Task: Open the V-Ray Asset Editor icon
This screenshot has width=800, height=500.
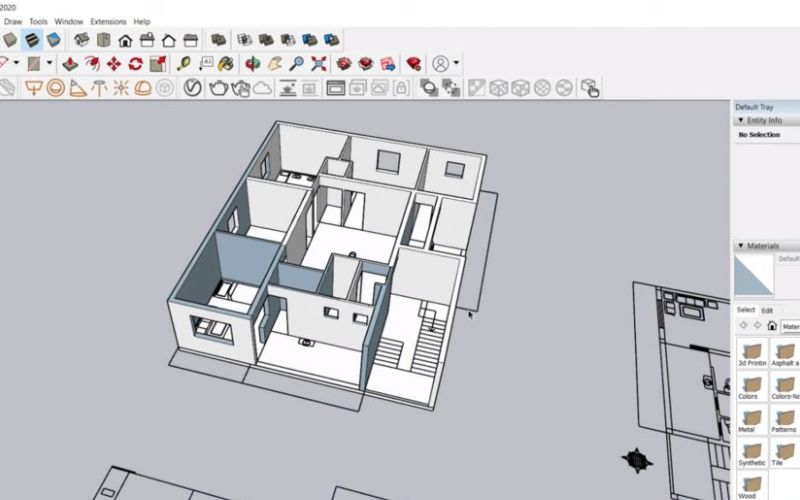Action: 192,88
